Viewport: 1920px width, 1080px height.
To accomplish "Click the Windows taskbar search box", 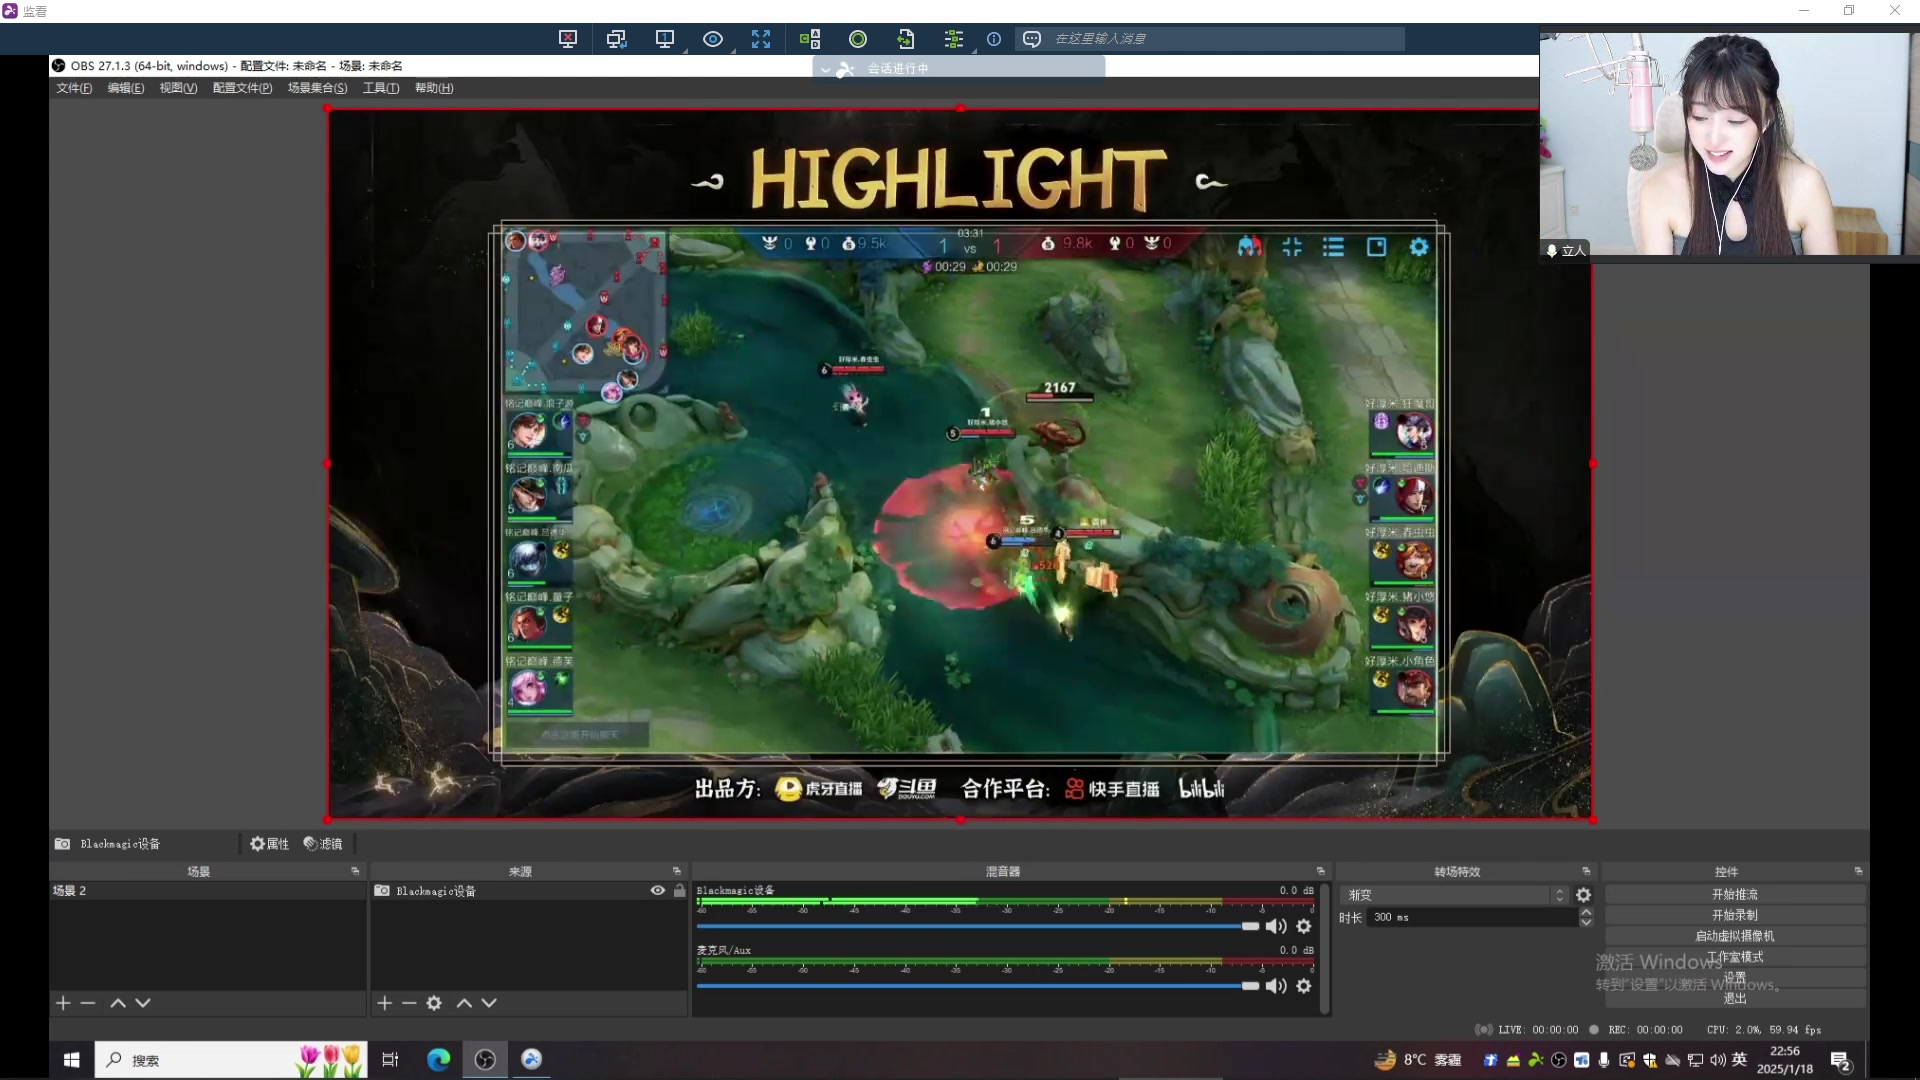I will [x=230, y=1060].
